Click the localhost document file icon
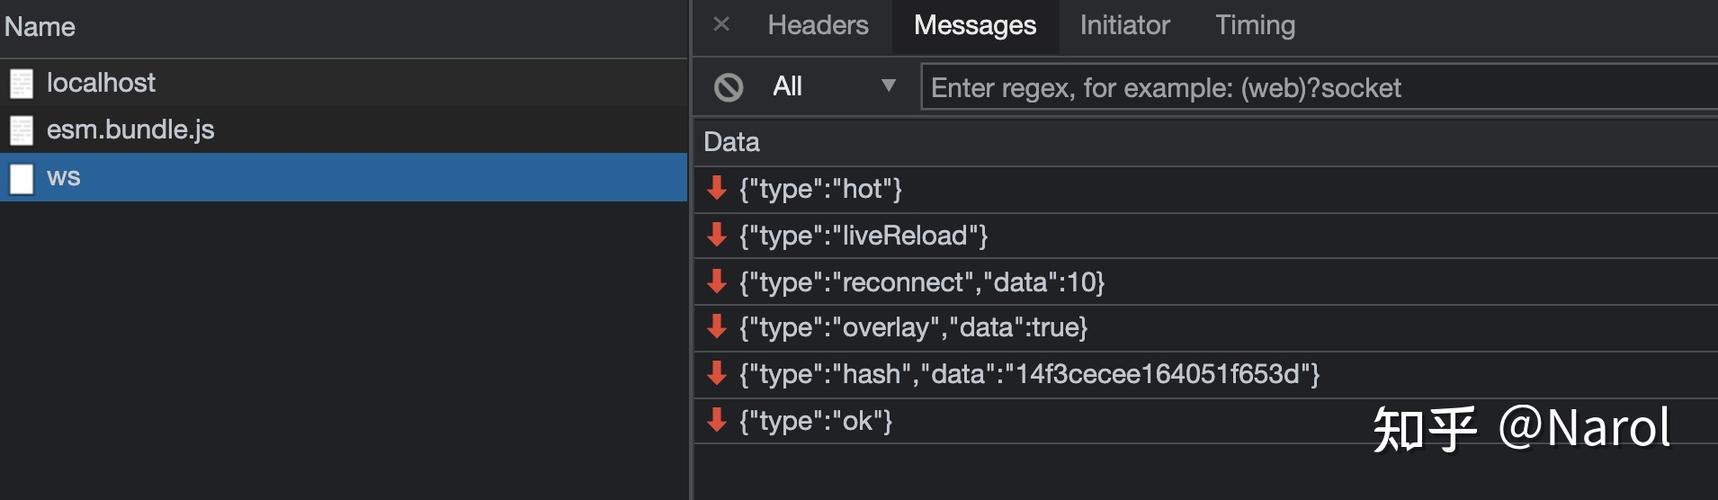The height and width of the screenshot is (500, 1718). pyautogui.click(x=21, y=83)
